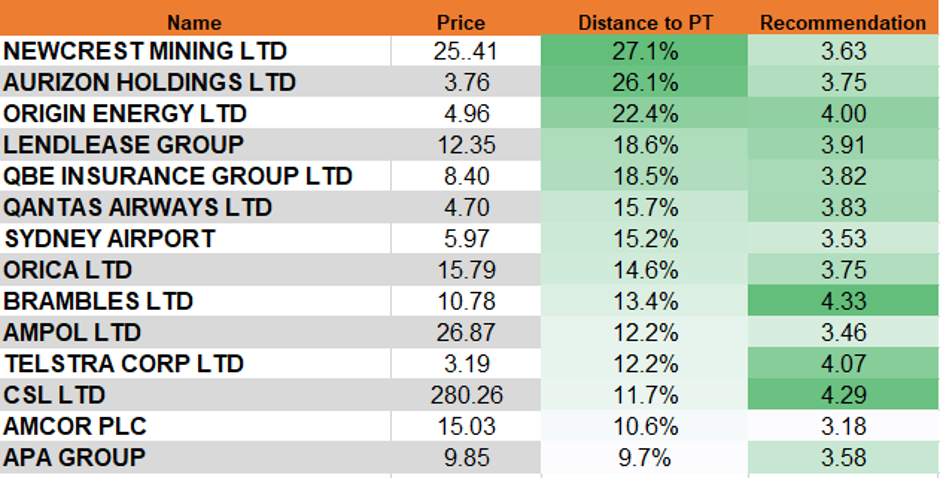Viewport: 941px width, 479px height.
Task: Click recommendation value 3.83
Action: point(843,206)
